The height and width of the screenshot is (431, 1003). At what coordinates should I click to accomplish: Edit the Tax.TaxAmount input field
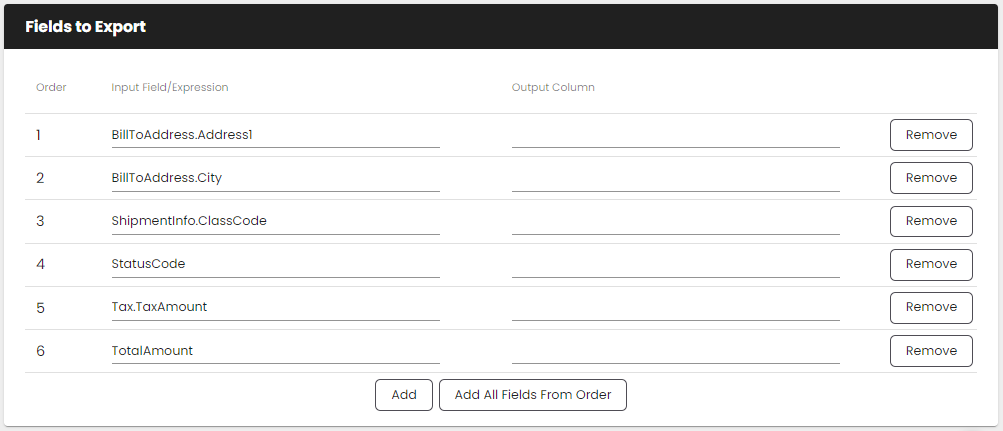(x=275, y=307)
